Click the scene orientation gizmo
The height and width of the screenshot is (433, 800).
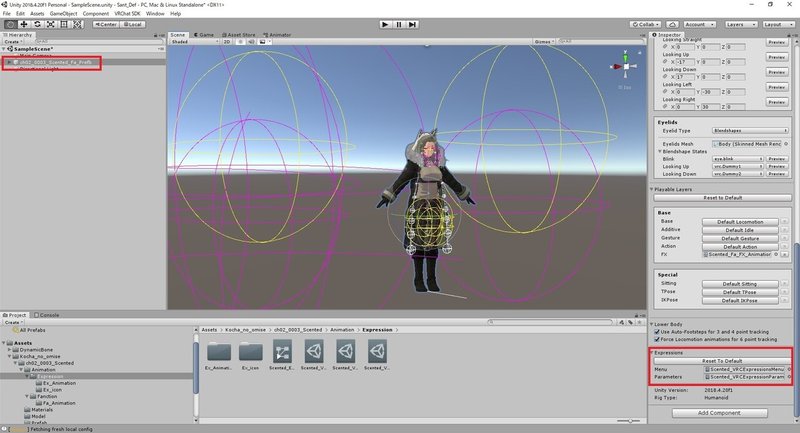[x=626, y=66]
